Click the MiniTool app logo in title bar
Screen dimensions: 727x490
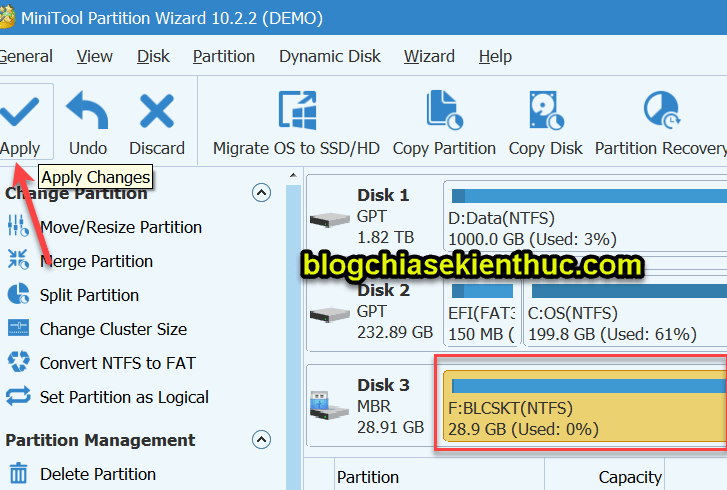[7, 18]
